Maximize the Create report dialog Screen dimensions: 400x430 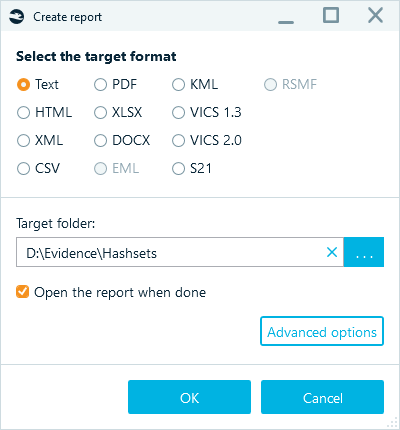[x=331, y=15]
